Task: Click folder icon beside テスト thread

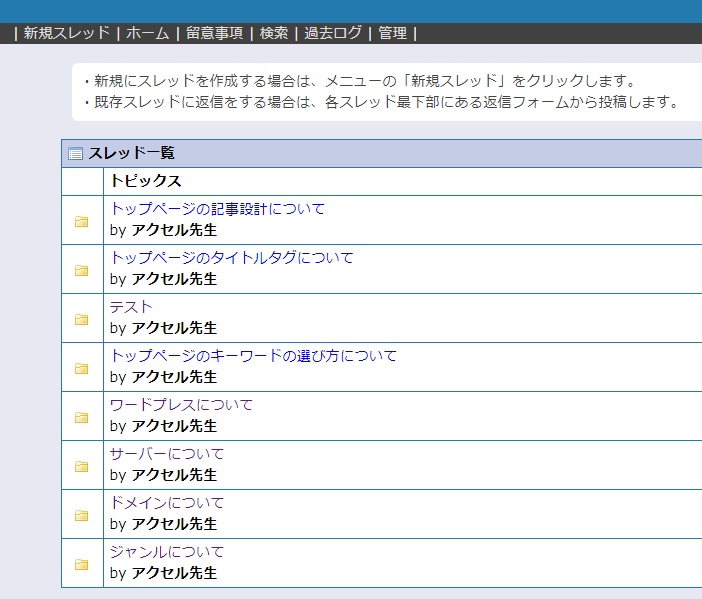Action: point(81,319)
